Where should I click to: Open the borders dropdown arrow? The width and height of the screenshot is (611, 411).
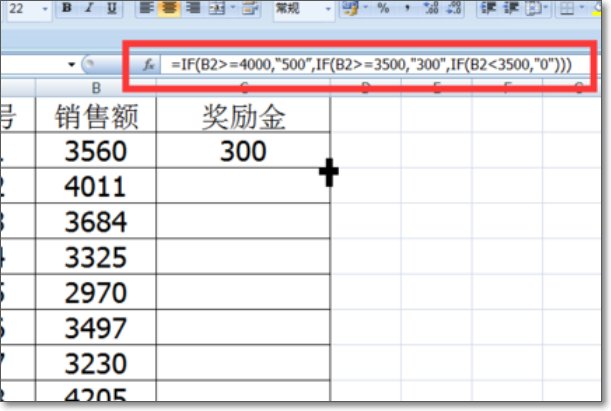582,7
